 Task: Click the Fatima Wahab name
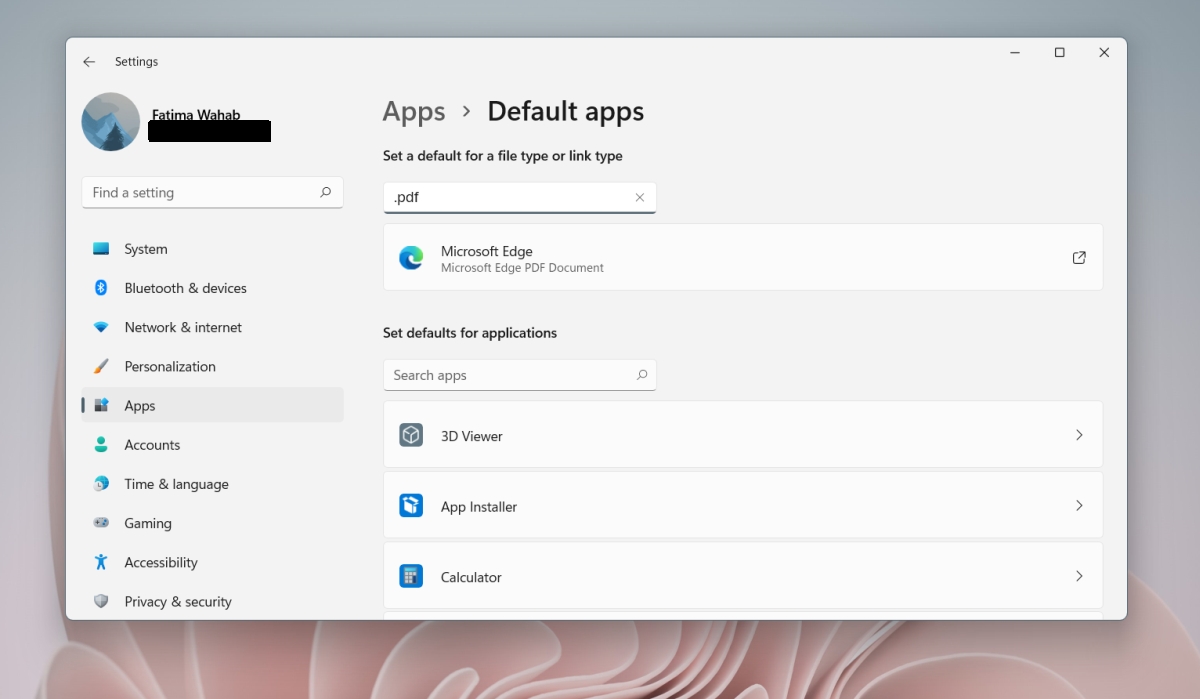click(x=196, y=114)
